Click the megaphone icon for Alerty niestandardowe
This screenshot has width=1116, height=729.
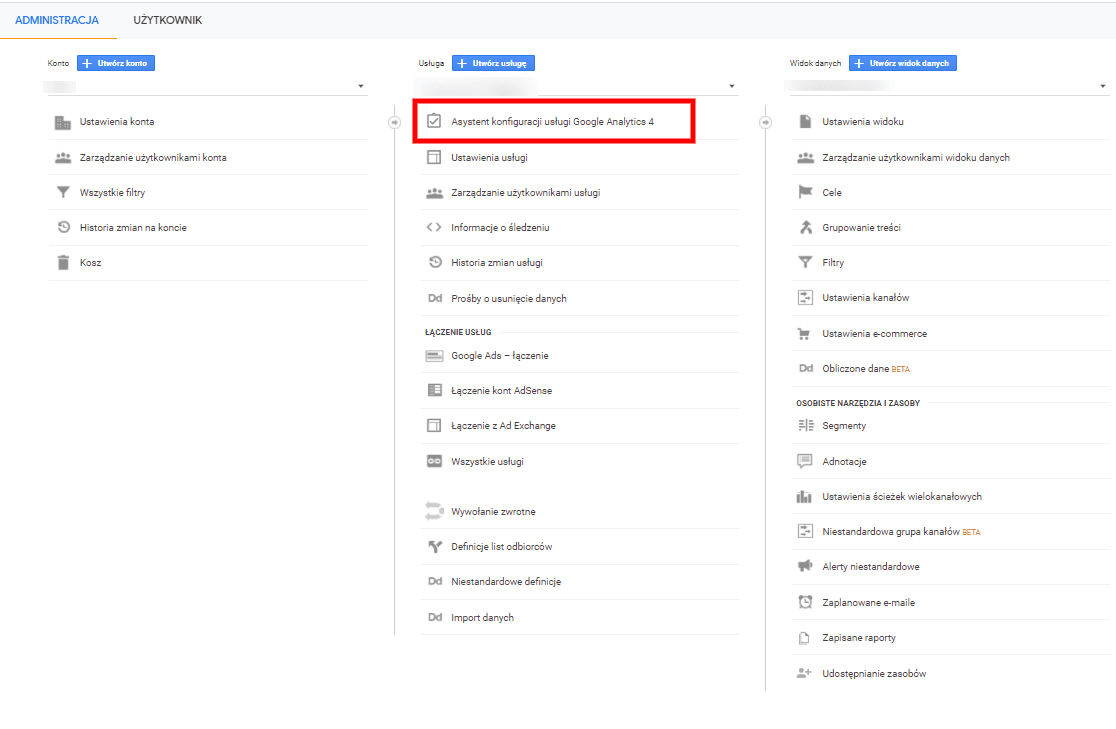tap(805, 566)
